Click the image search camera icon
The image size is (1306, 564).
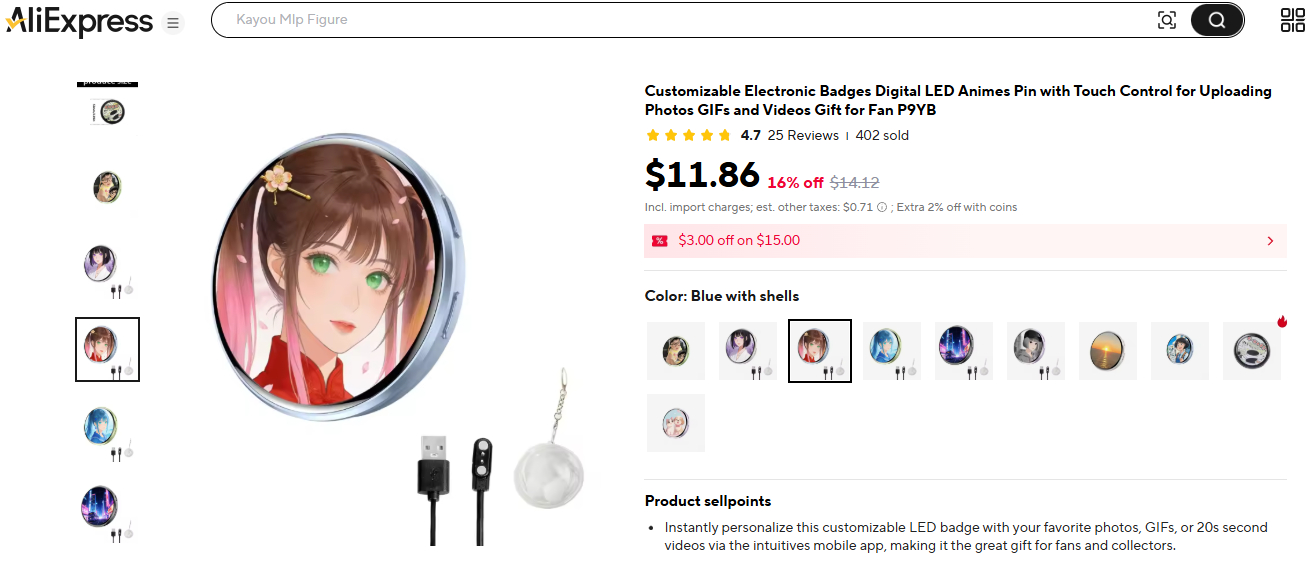pos(1166,20)
